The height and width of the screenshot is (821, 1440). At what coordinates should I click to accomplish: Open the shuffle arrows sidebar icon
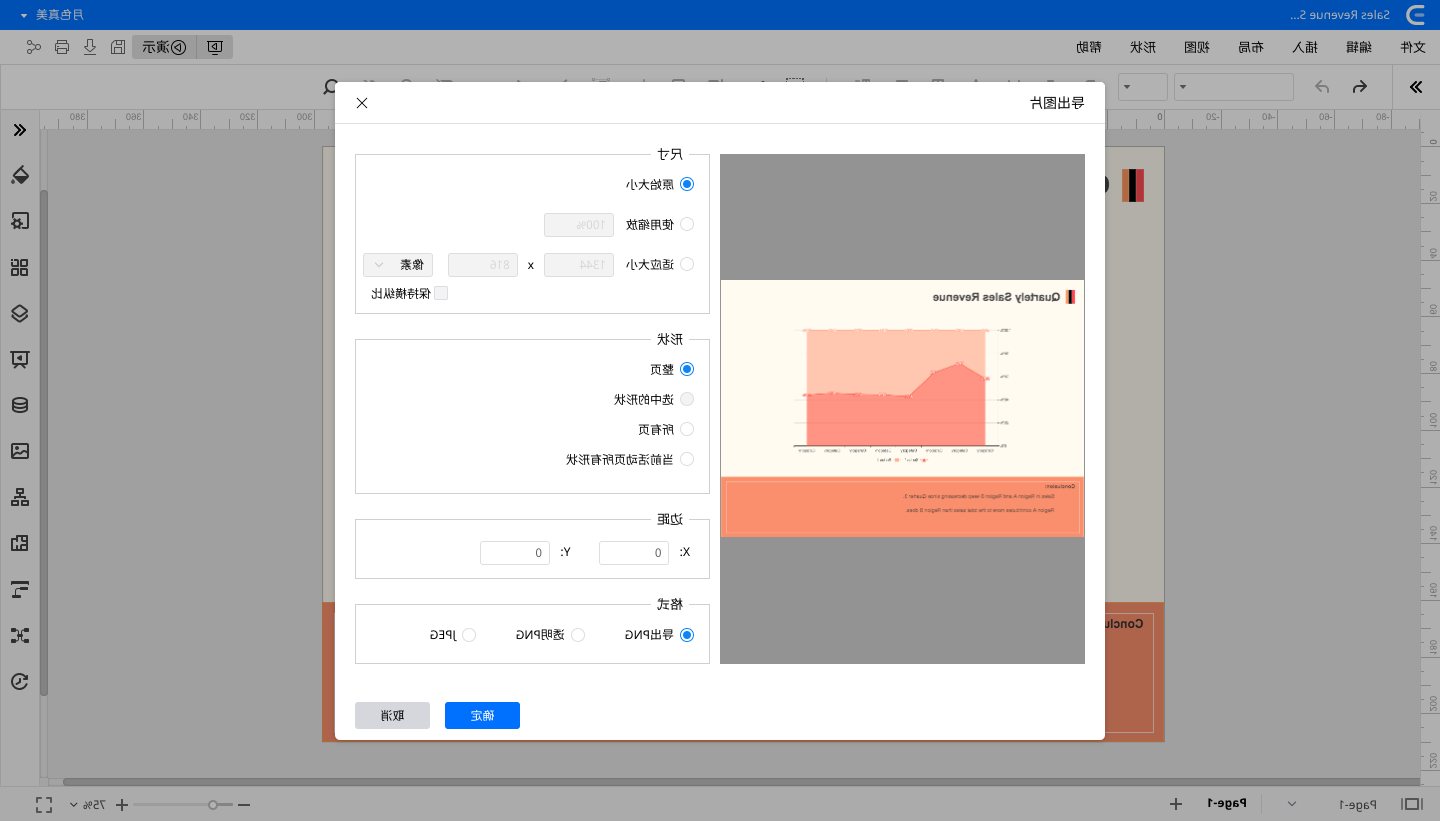(20, 635)
